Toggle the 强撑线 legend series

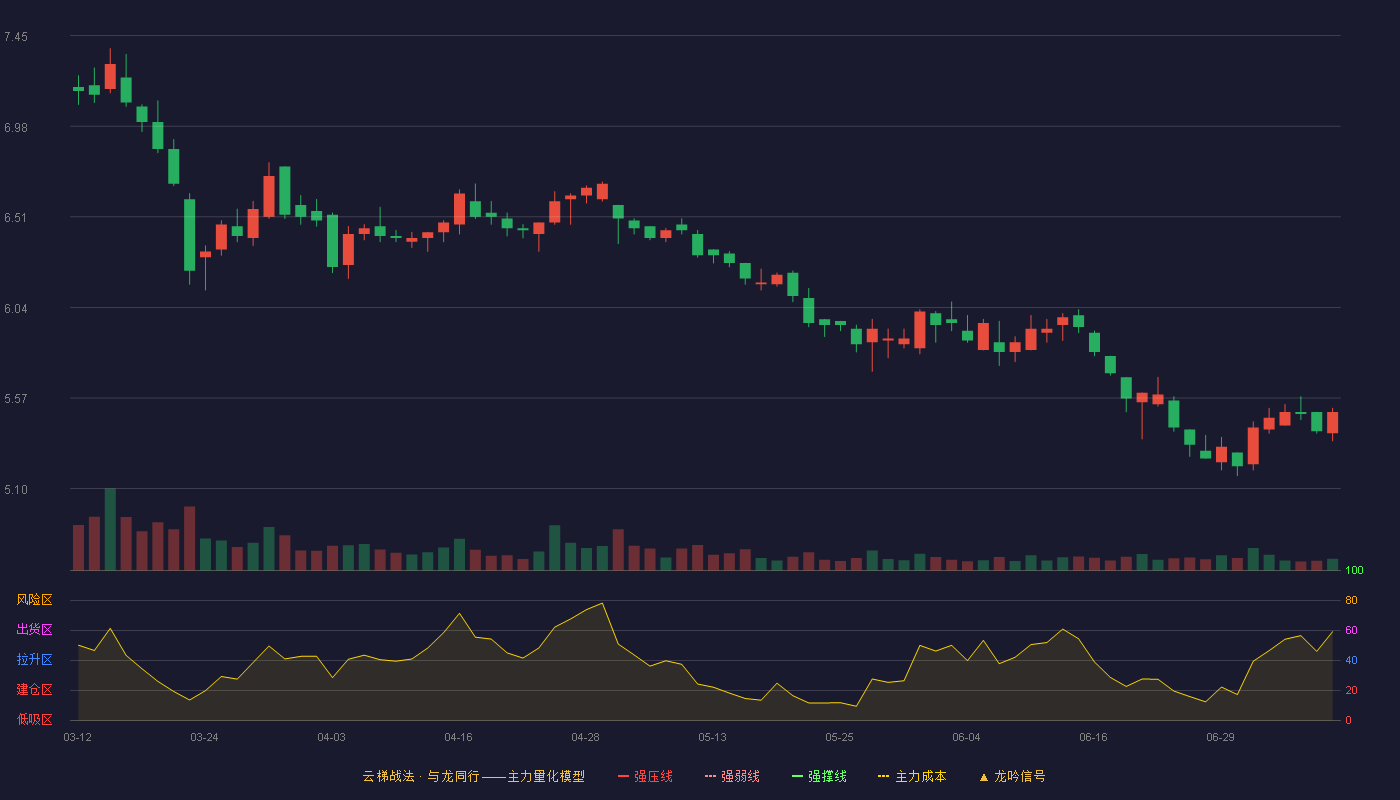tap(819, 776)
